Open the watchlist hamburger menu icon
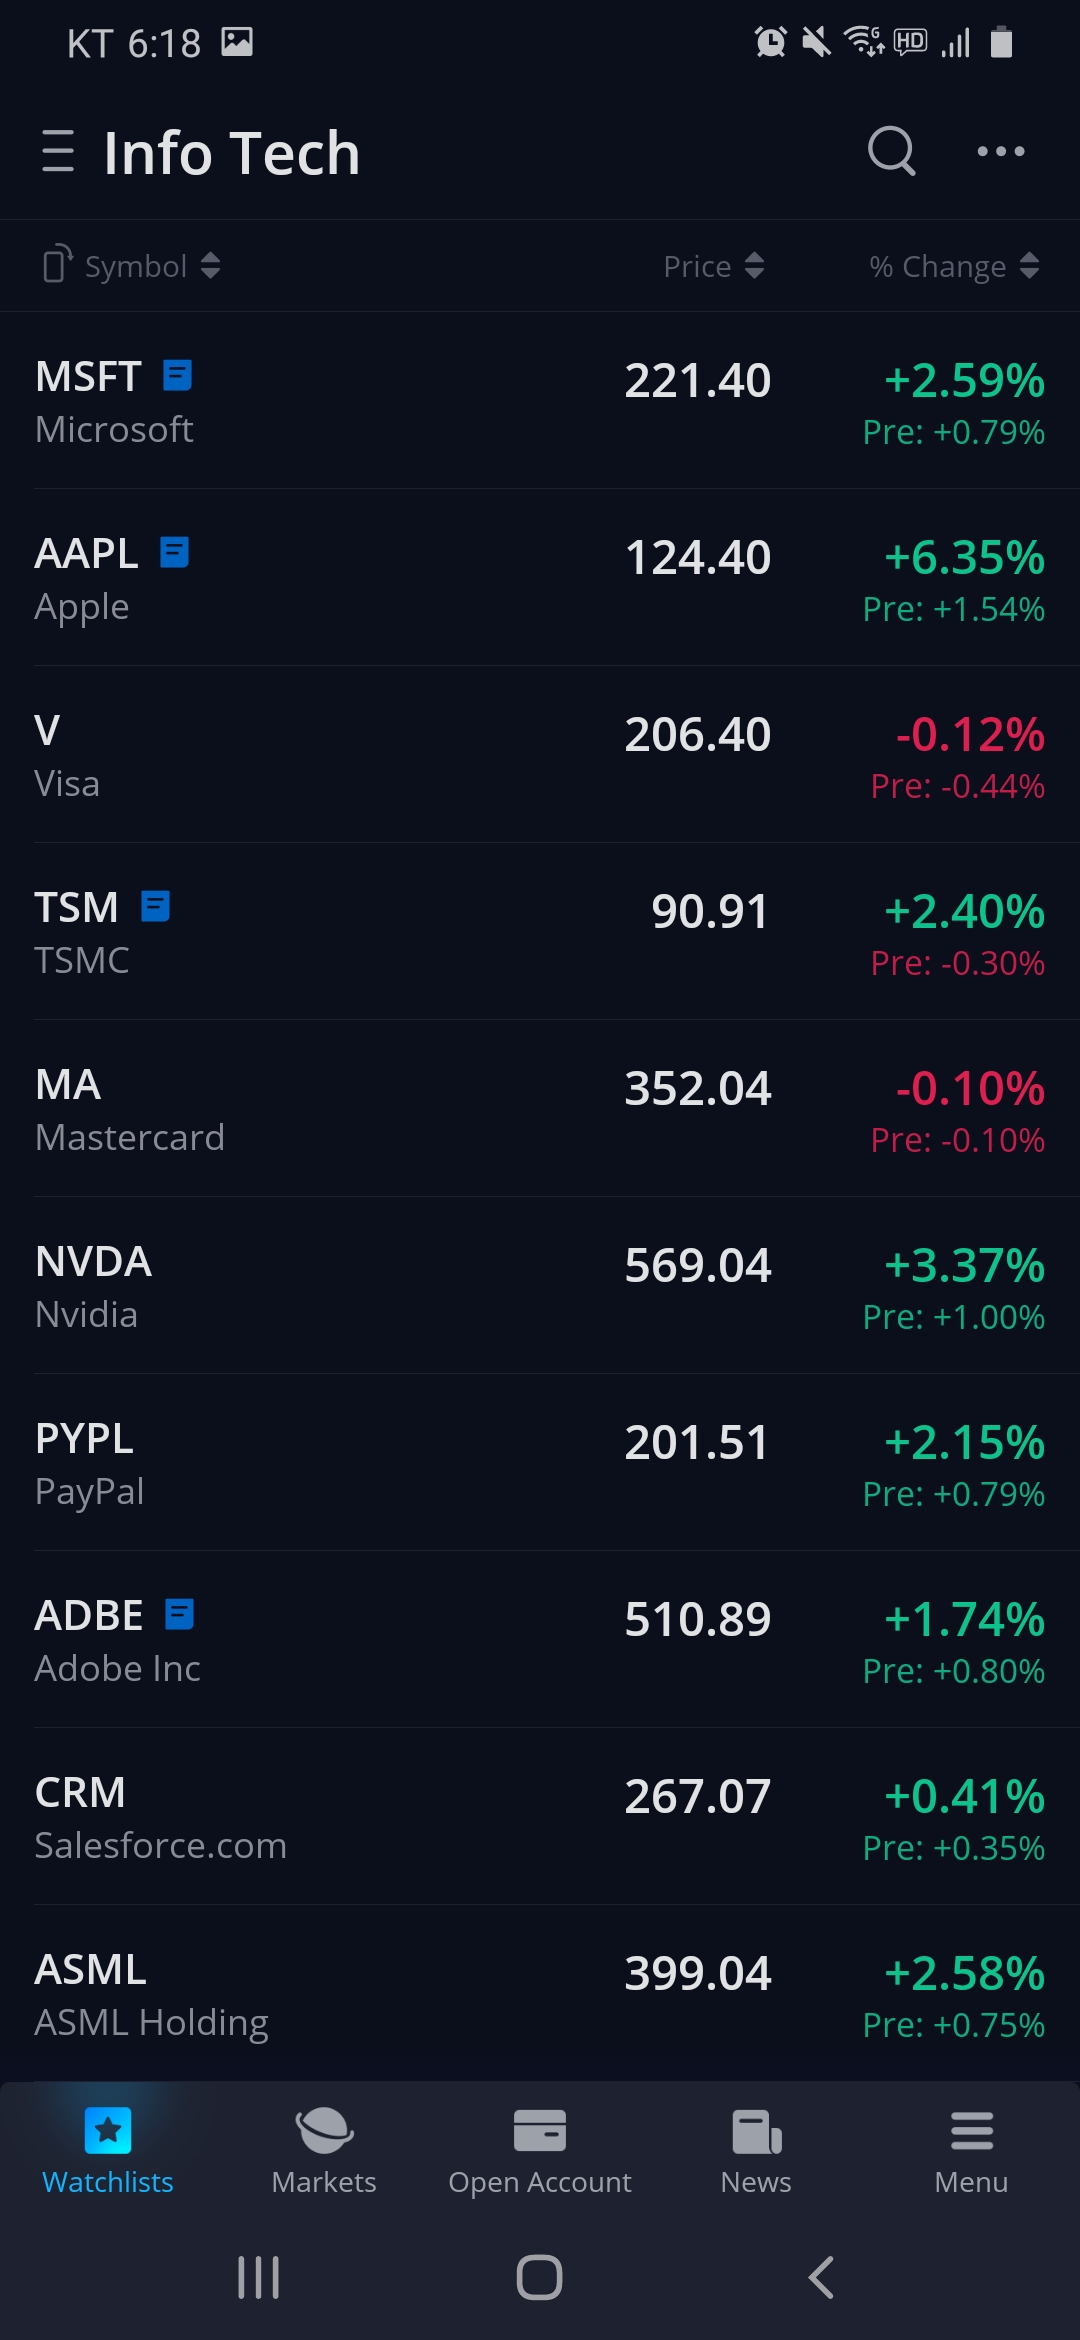This screenshot has width=1080, height=2340. tap(58, 152)
